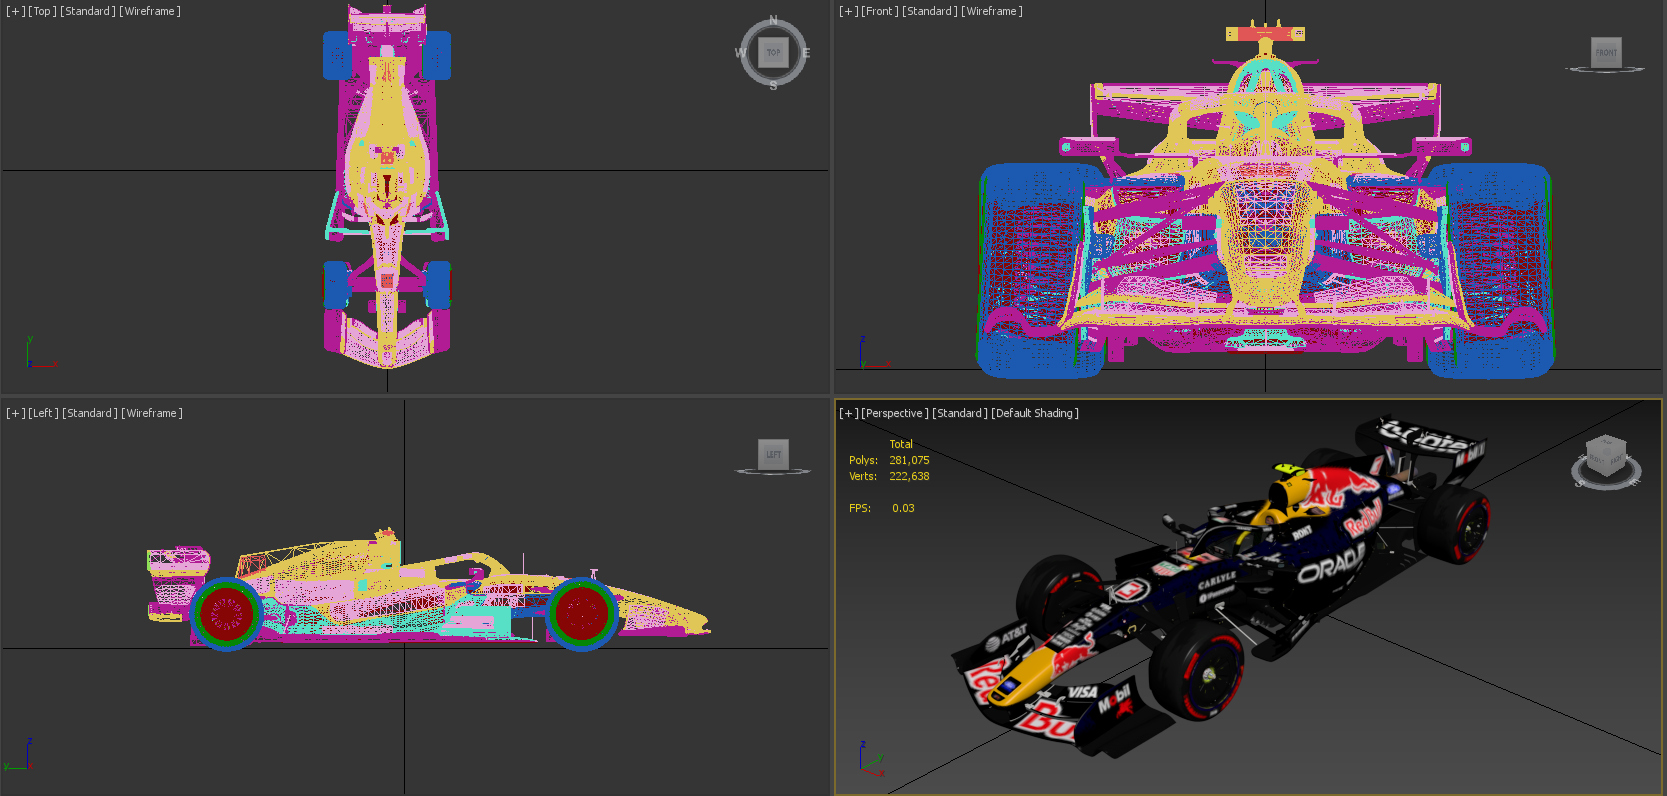The image size is (1667, 796).
Task: Click the [Perspective] view label menu
Action: point(895,413)
